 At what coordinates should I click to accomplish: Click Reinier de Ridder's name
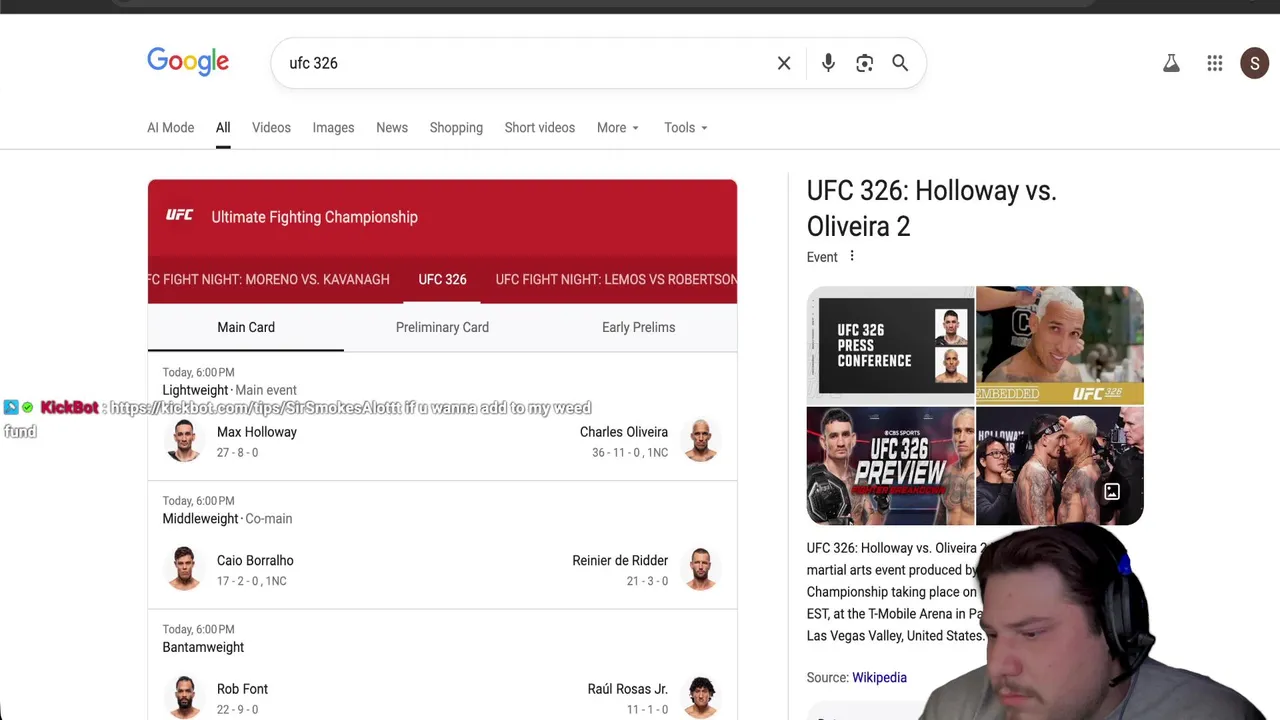620,560
